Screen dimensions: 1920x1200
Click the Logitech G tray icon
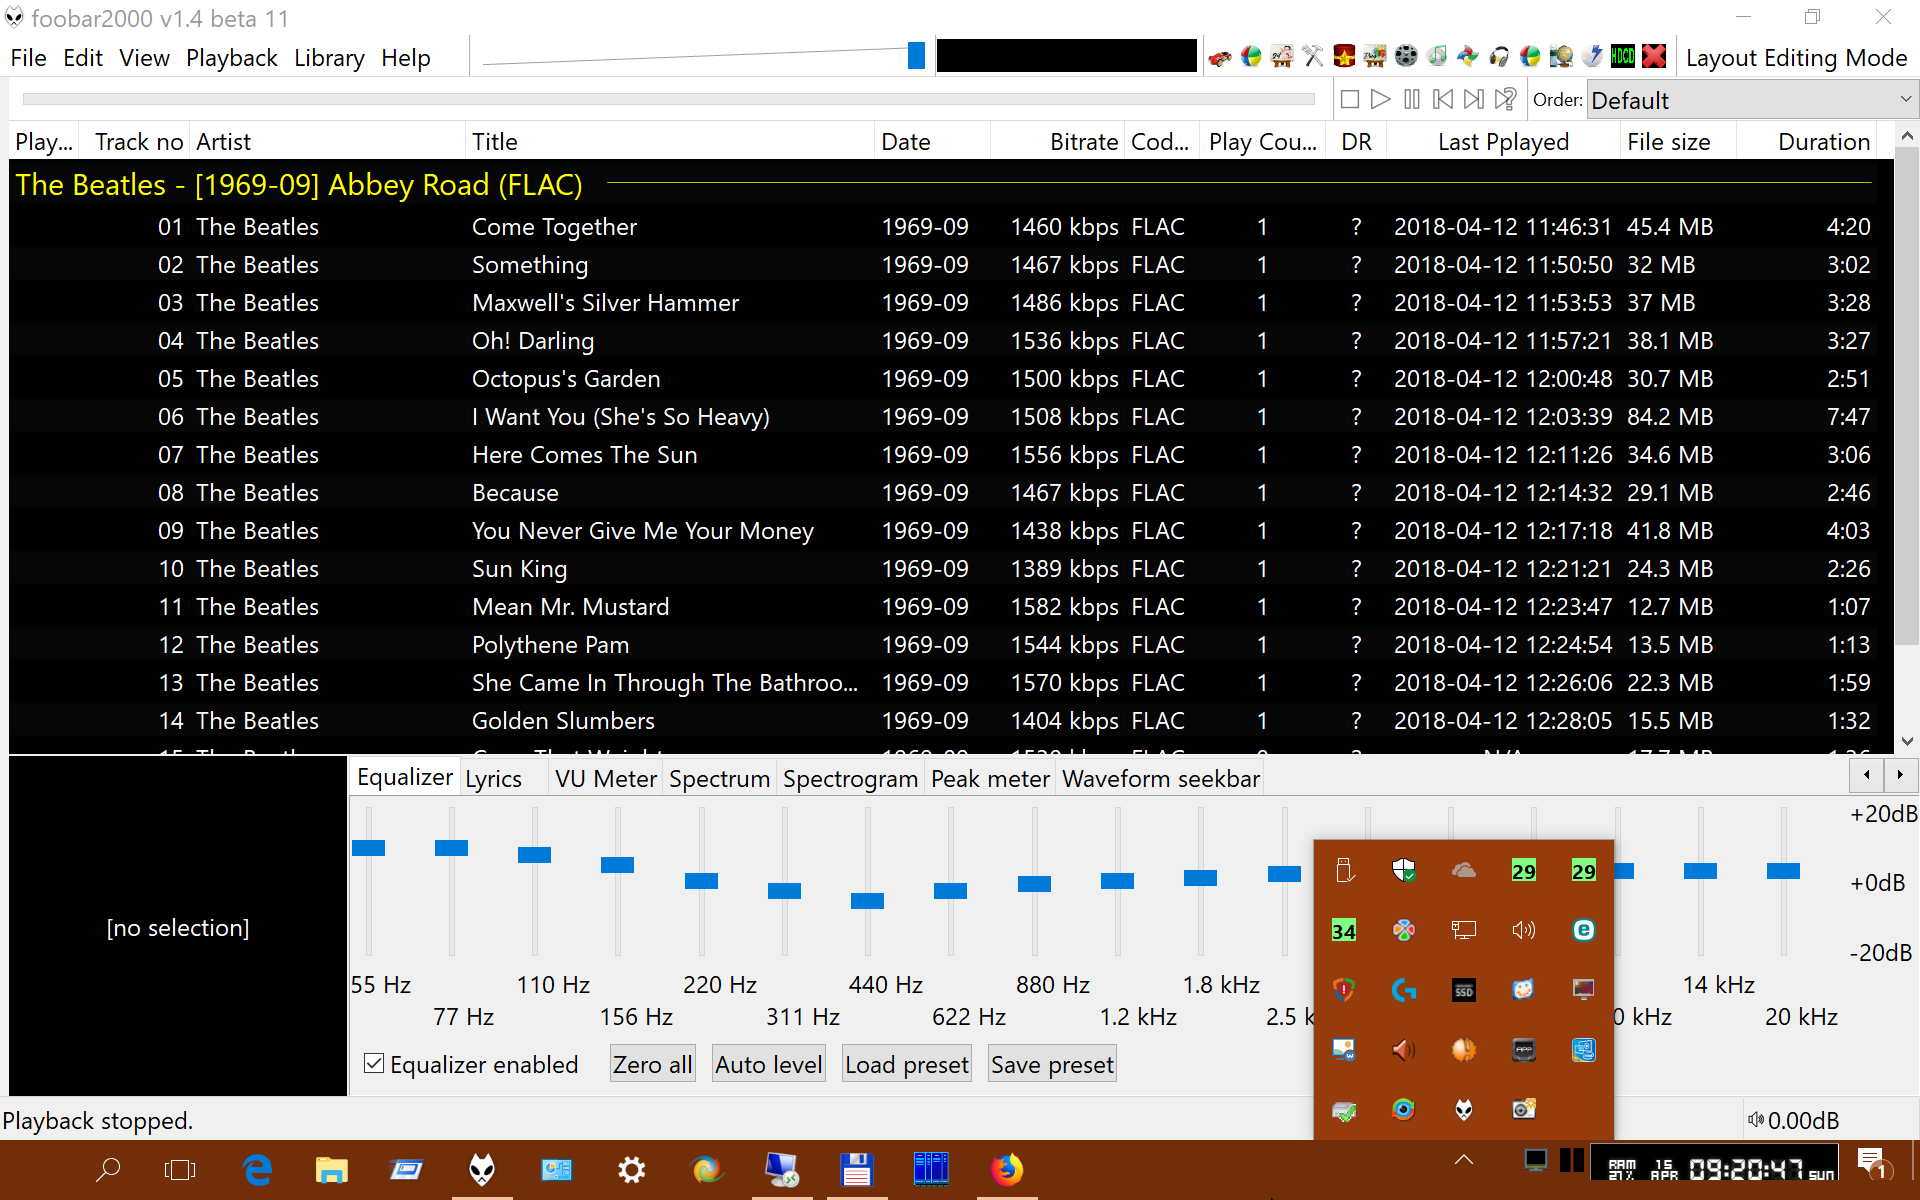1404,990
